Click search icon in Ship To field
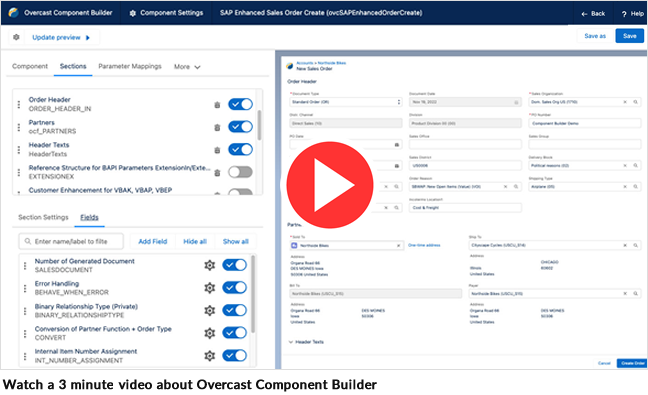Viewport: 648px width, 395px height. (x=636, y=245)
